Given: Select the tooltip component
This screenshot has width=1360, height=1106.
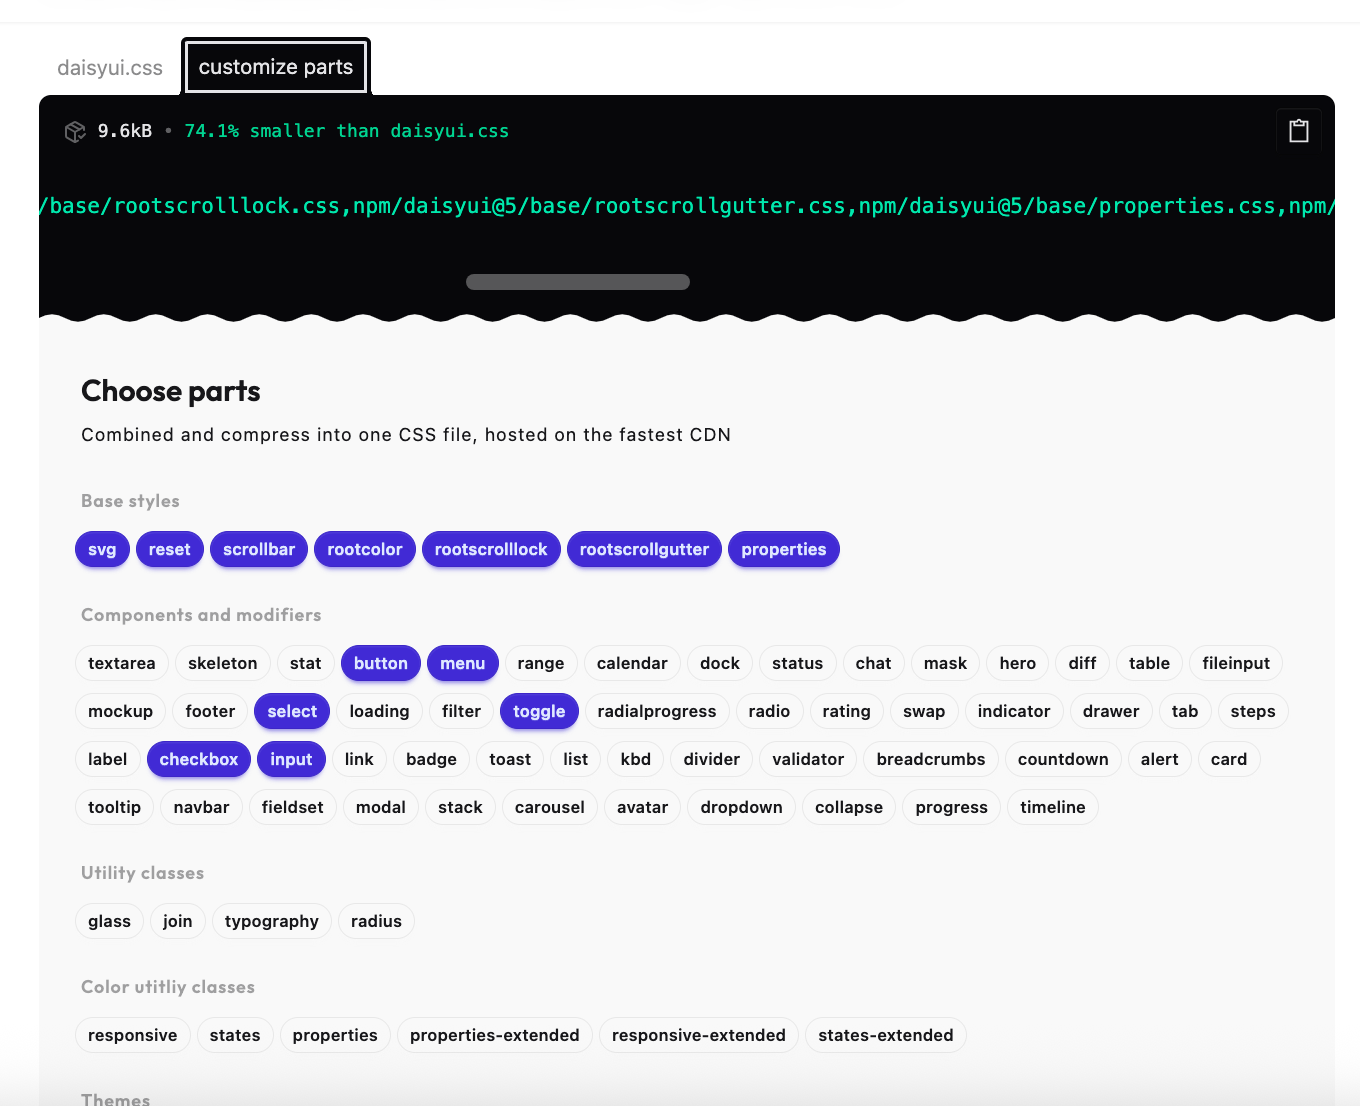Looking at the screenshot, I should (x=115, y=807).
